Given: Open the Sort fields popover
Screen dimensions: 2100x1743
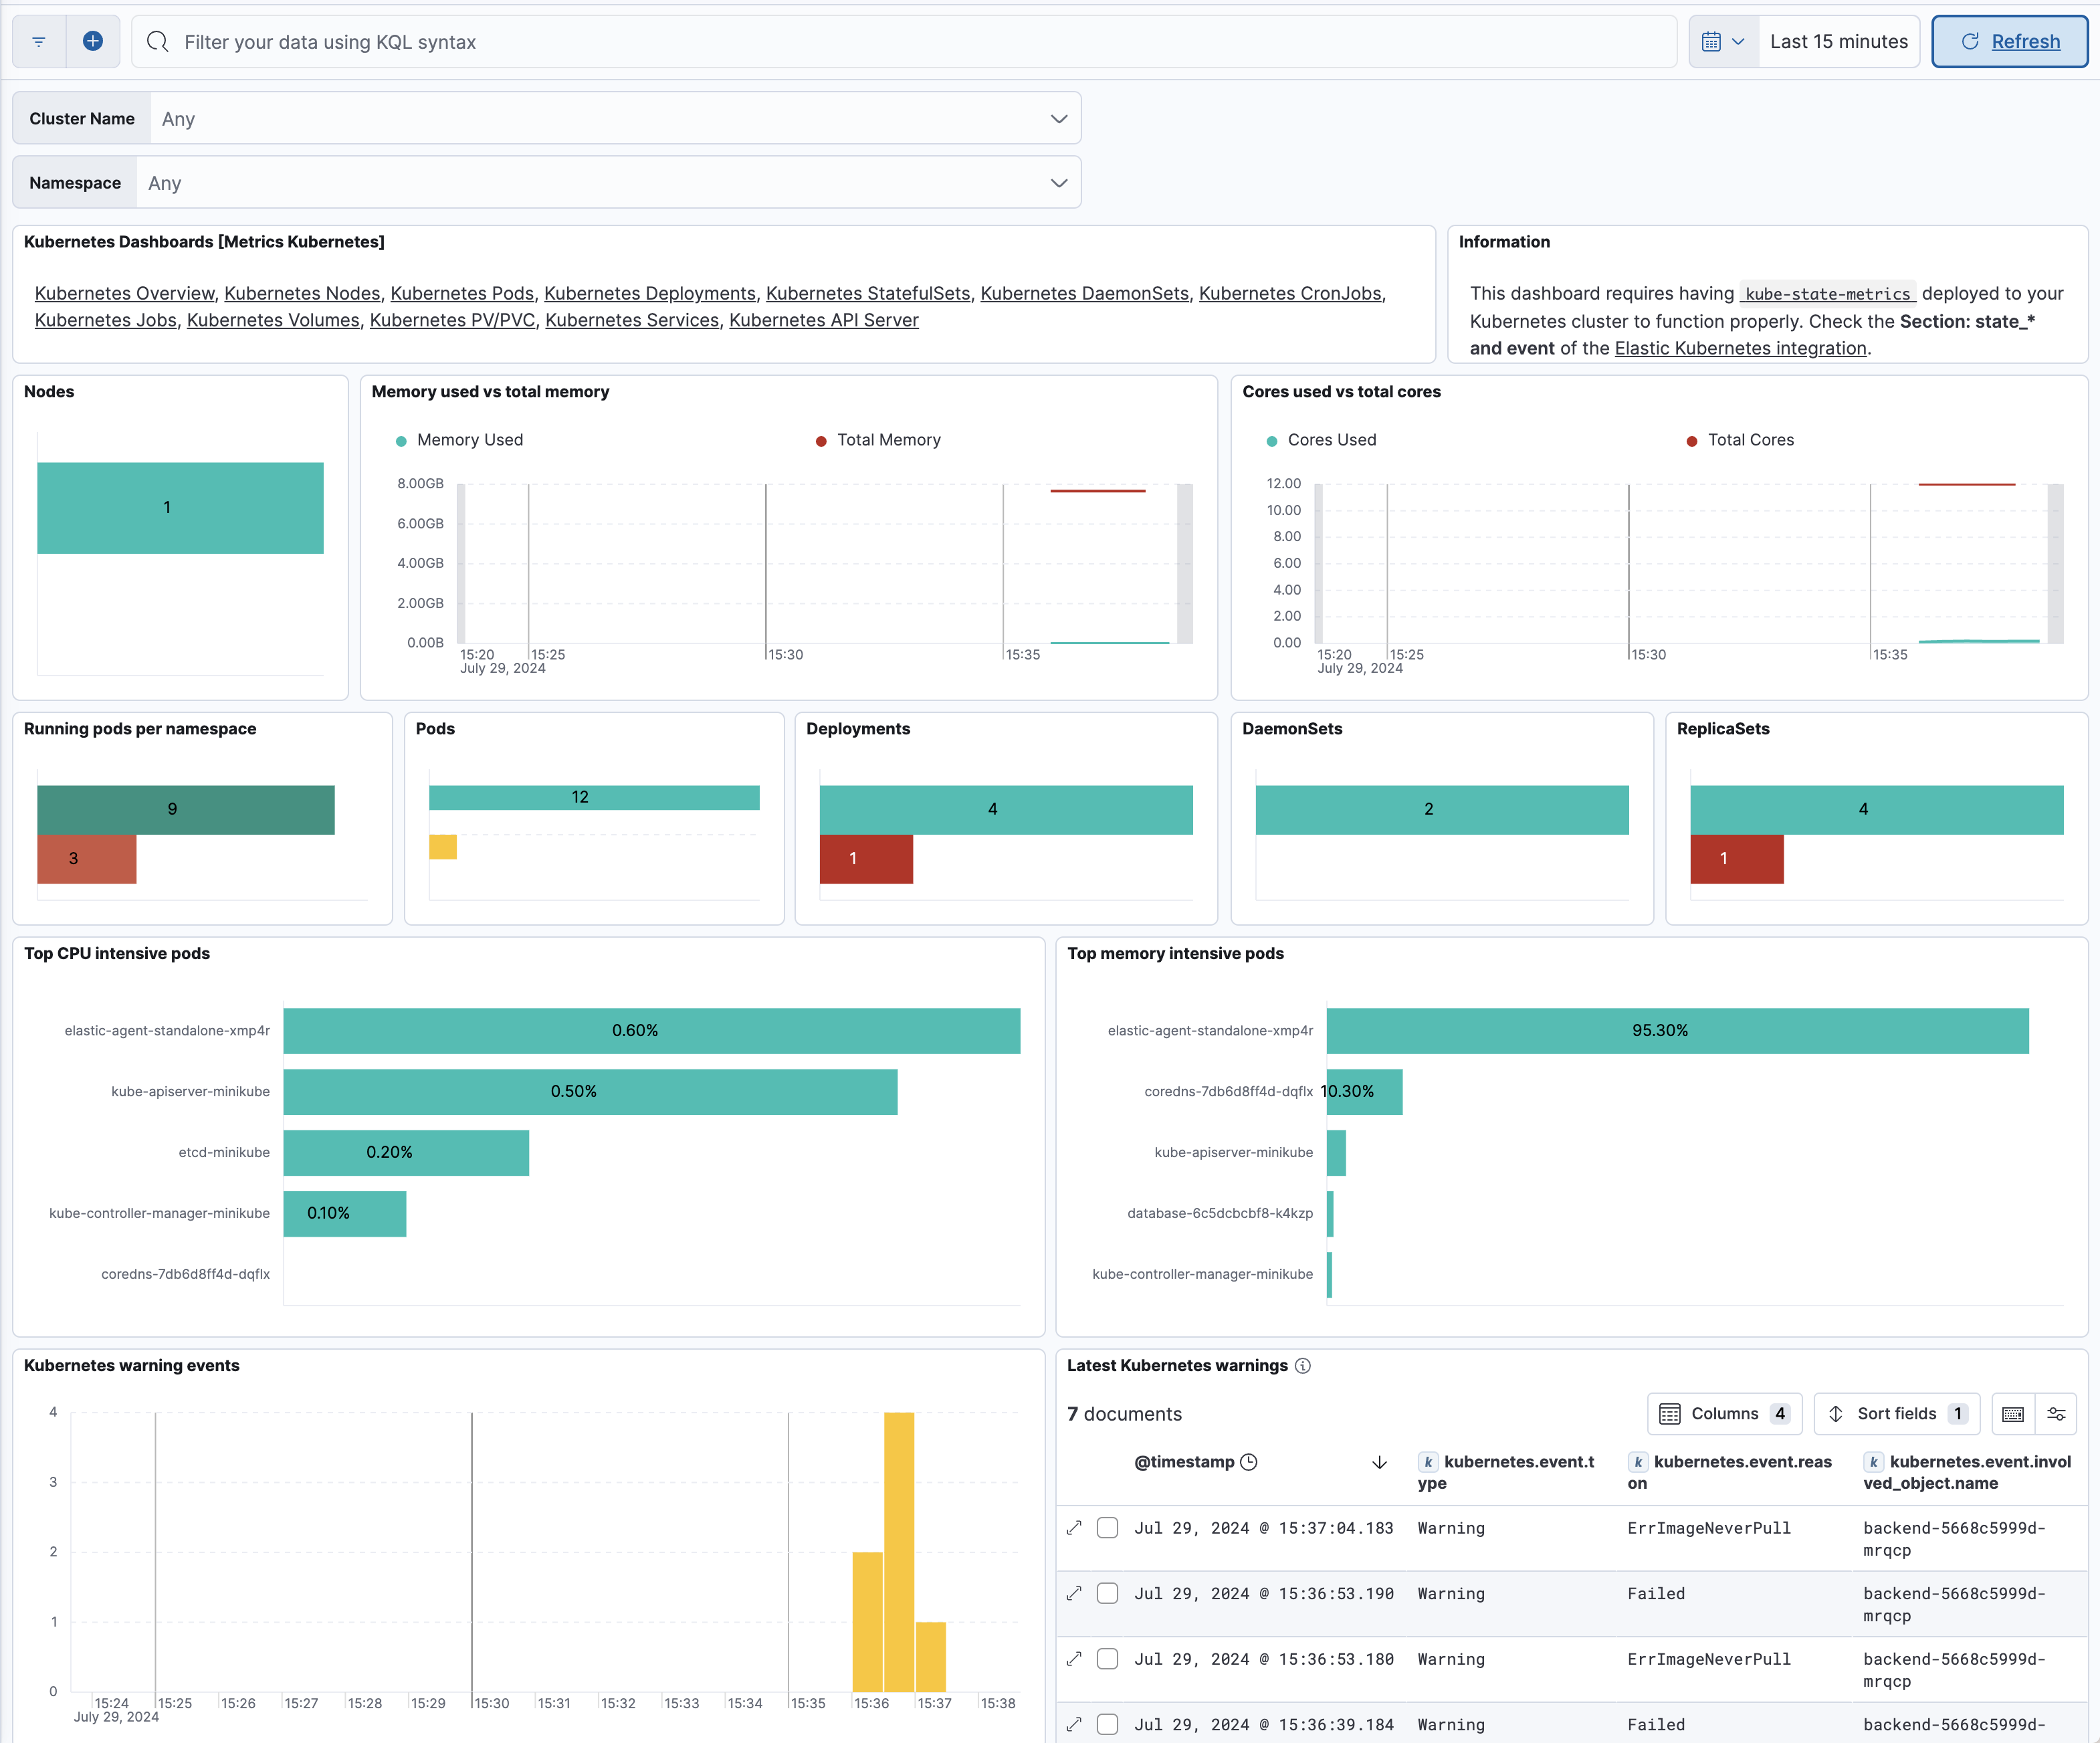Looking at the screenshot, I should [1896, 1413].
